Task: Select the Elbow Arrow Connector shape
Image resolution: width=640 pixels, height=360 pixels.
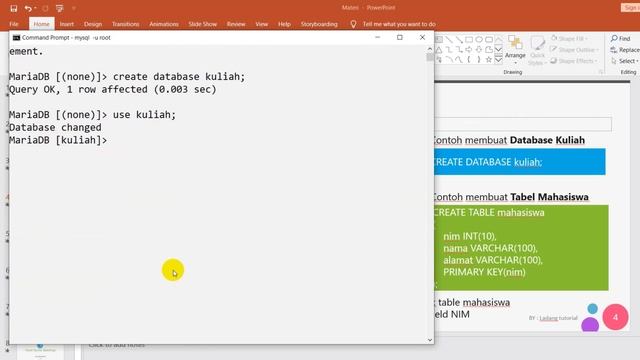Action: coord(459,50)
